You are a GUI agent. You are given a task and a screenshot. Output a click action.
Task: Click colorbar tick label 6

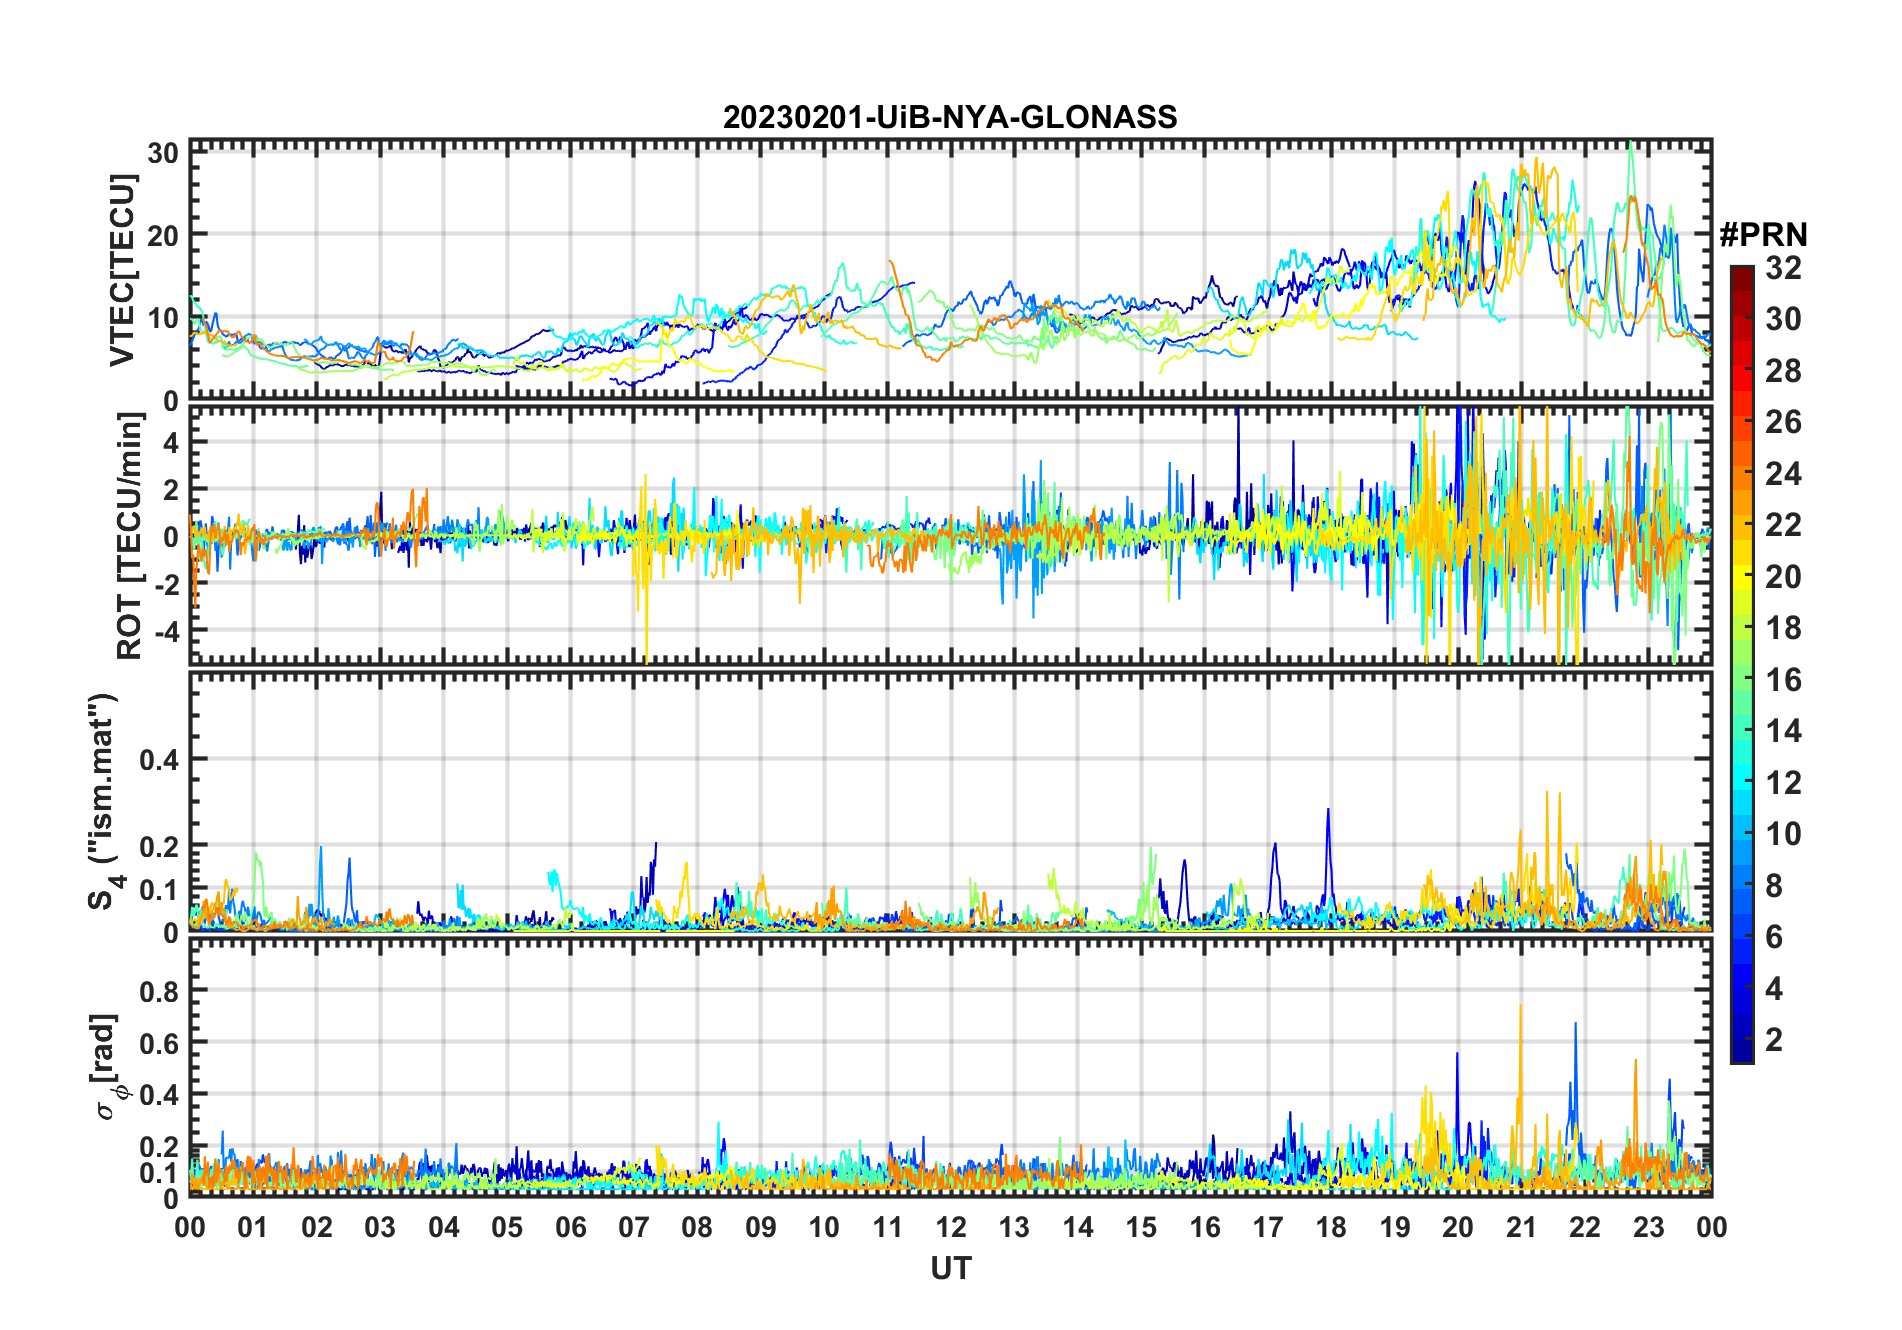coord(1774,937)
